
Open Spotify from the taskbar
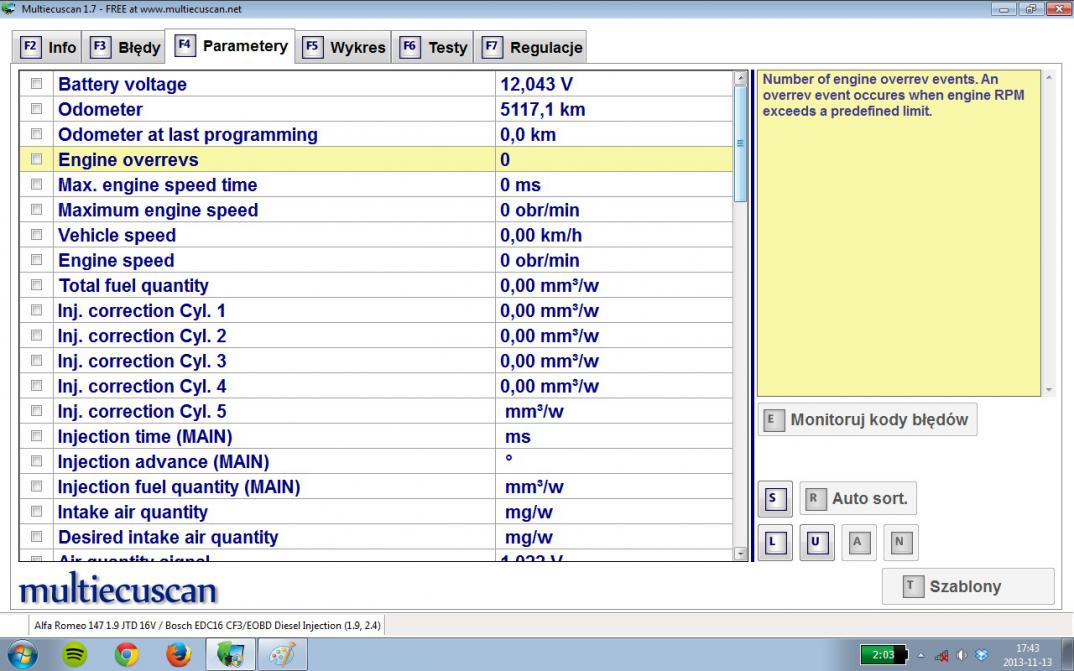point(74,655)
